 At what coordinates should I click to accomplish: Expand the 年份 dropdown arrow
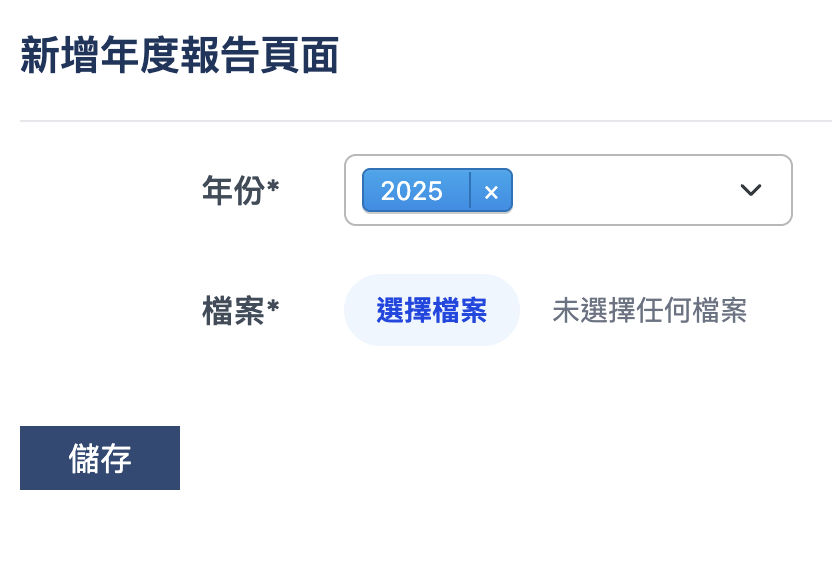point(751,190)
